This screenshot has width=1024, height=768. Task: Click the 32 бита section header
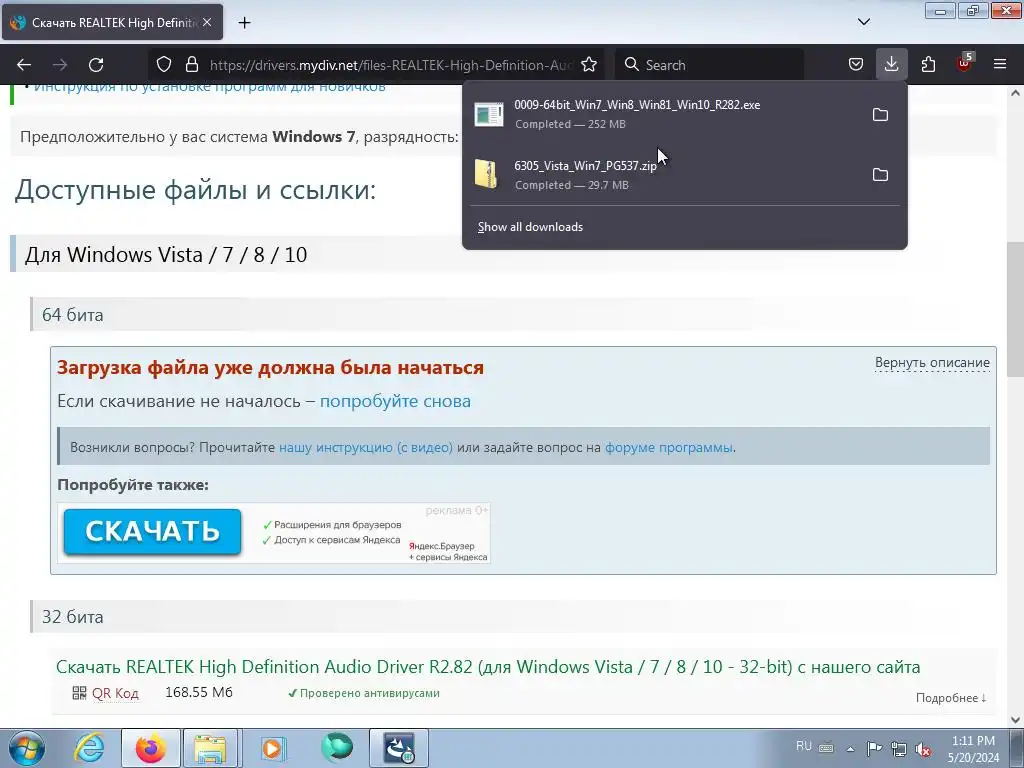click(x=72, y=617)
